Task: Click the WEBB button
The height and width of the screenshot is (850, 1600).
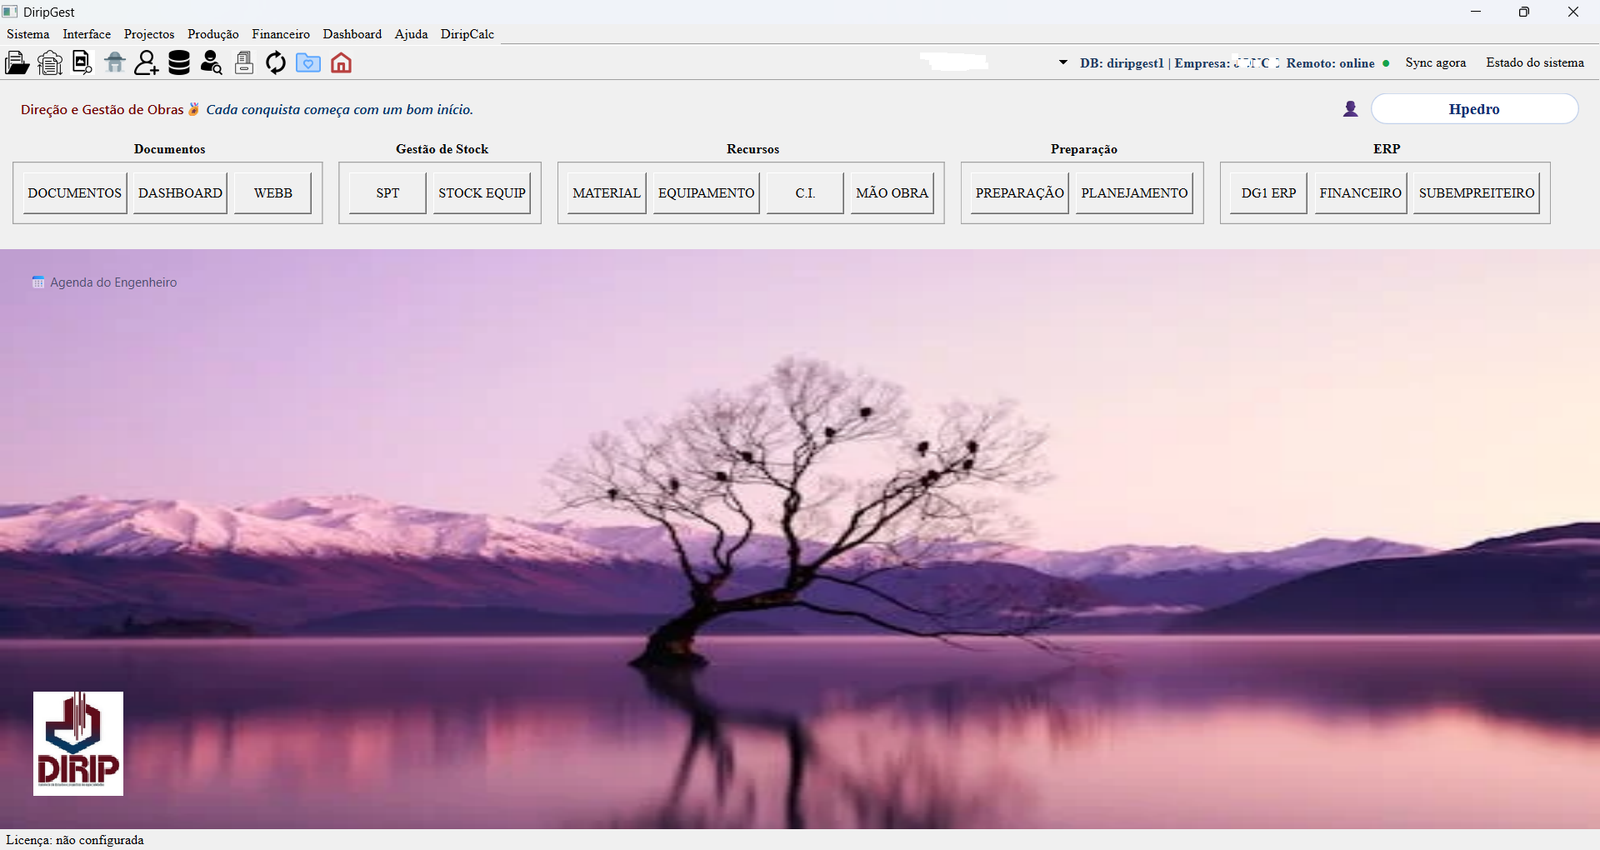Action: tap(273, 193)
